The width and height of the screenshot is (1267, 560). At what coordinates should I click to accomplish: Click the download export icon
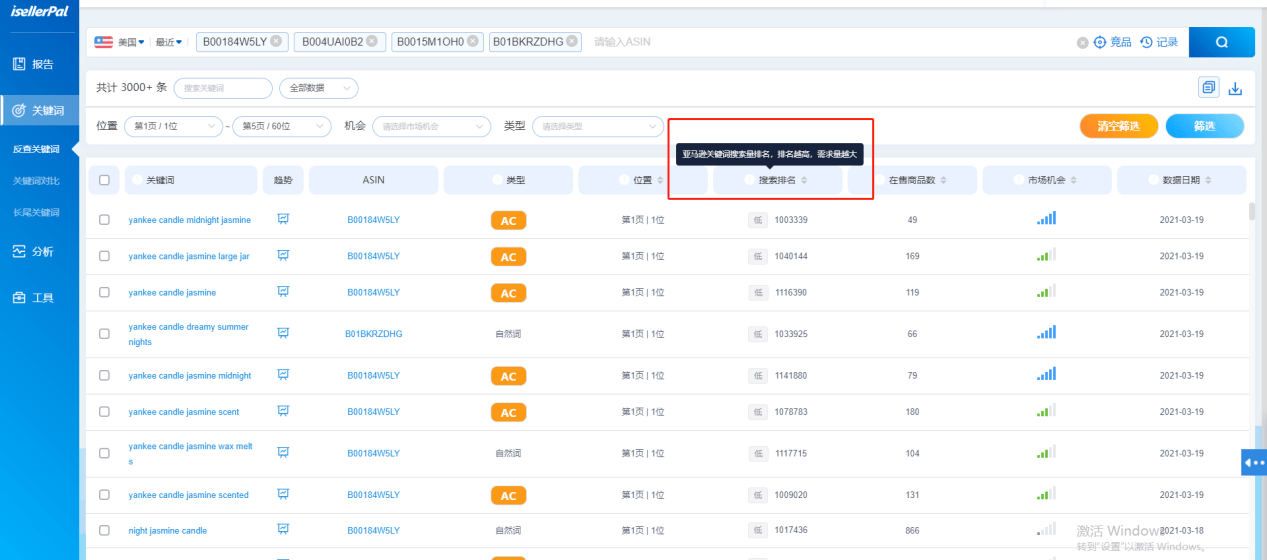tap(1235, 88)
